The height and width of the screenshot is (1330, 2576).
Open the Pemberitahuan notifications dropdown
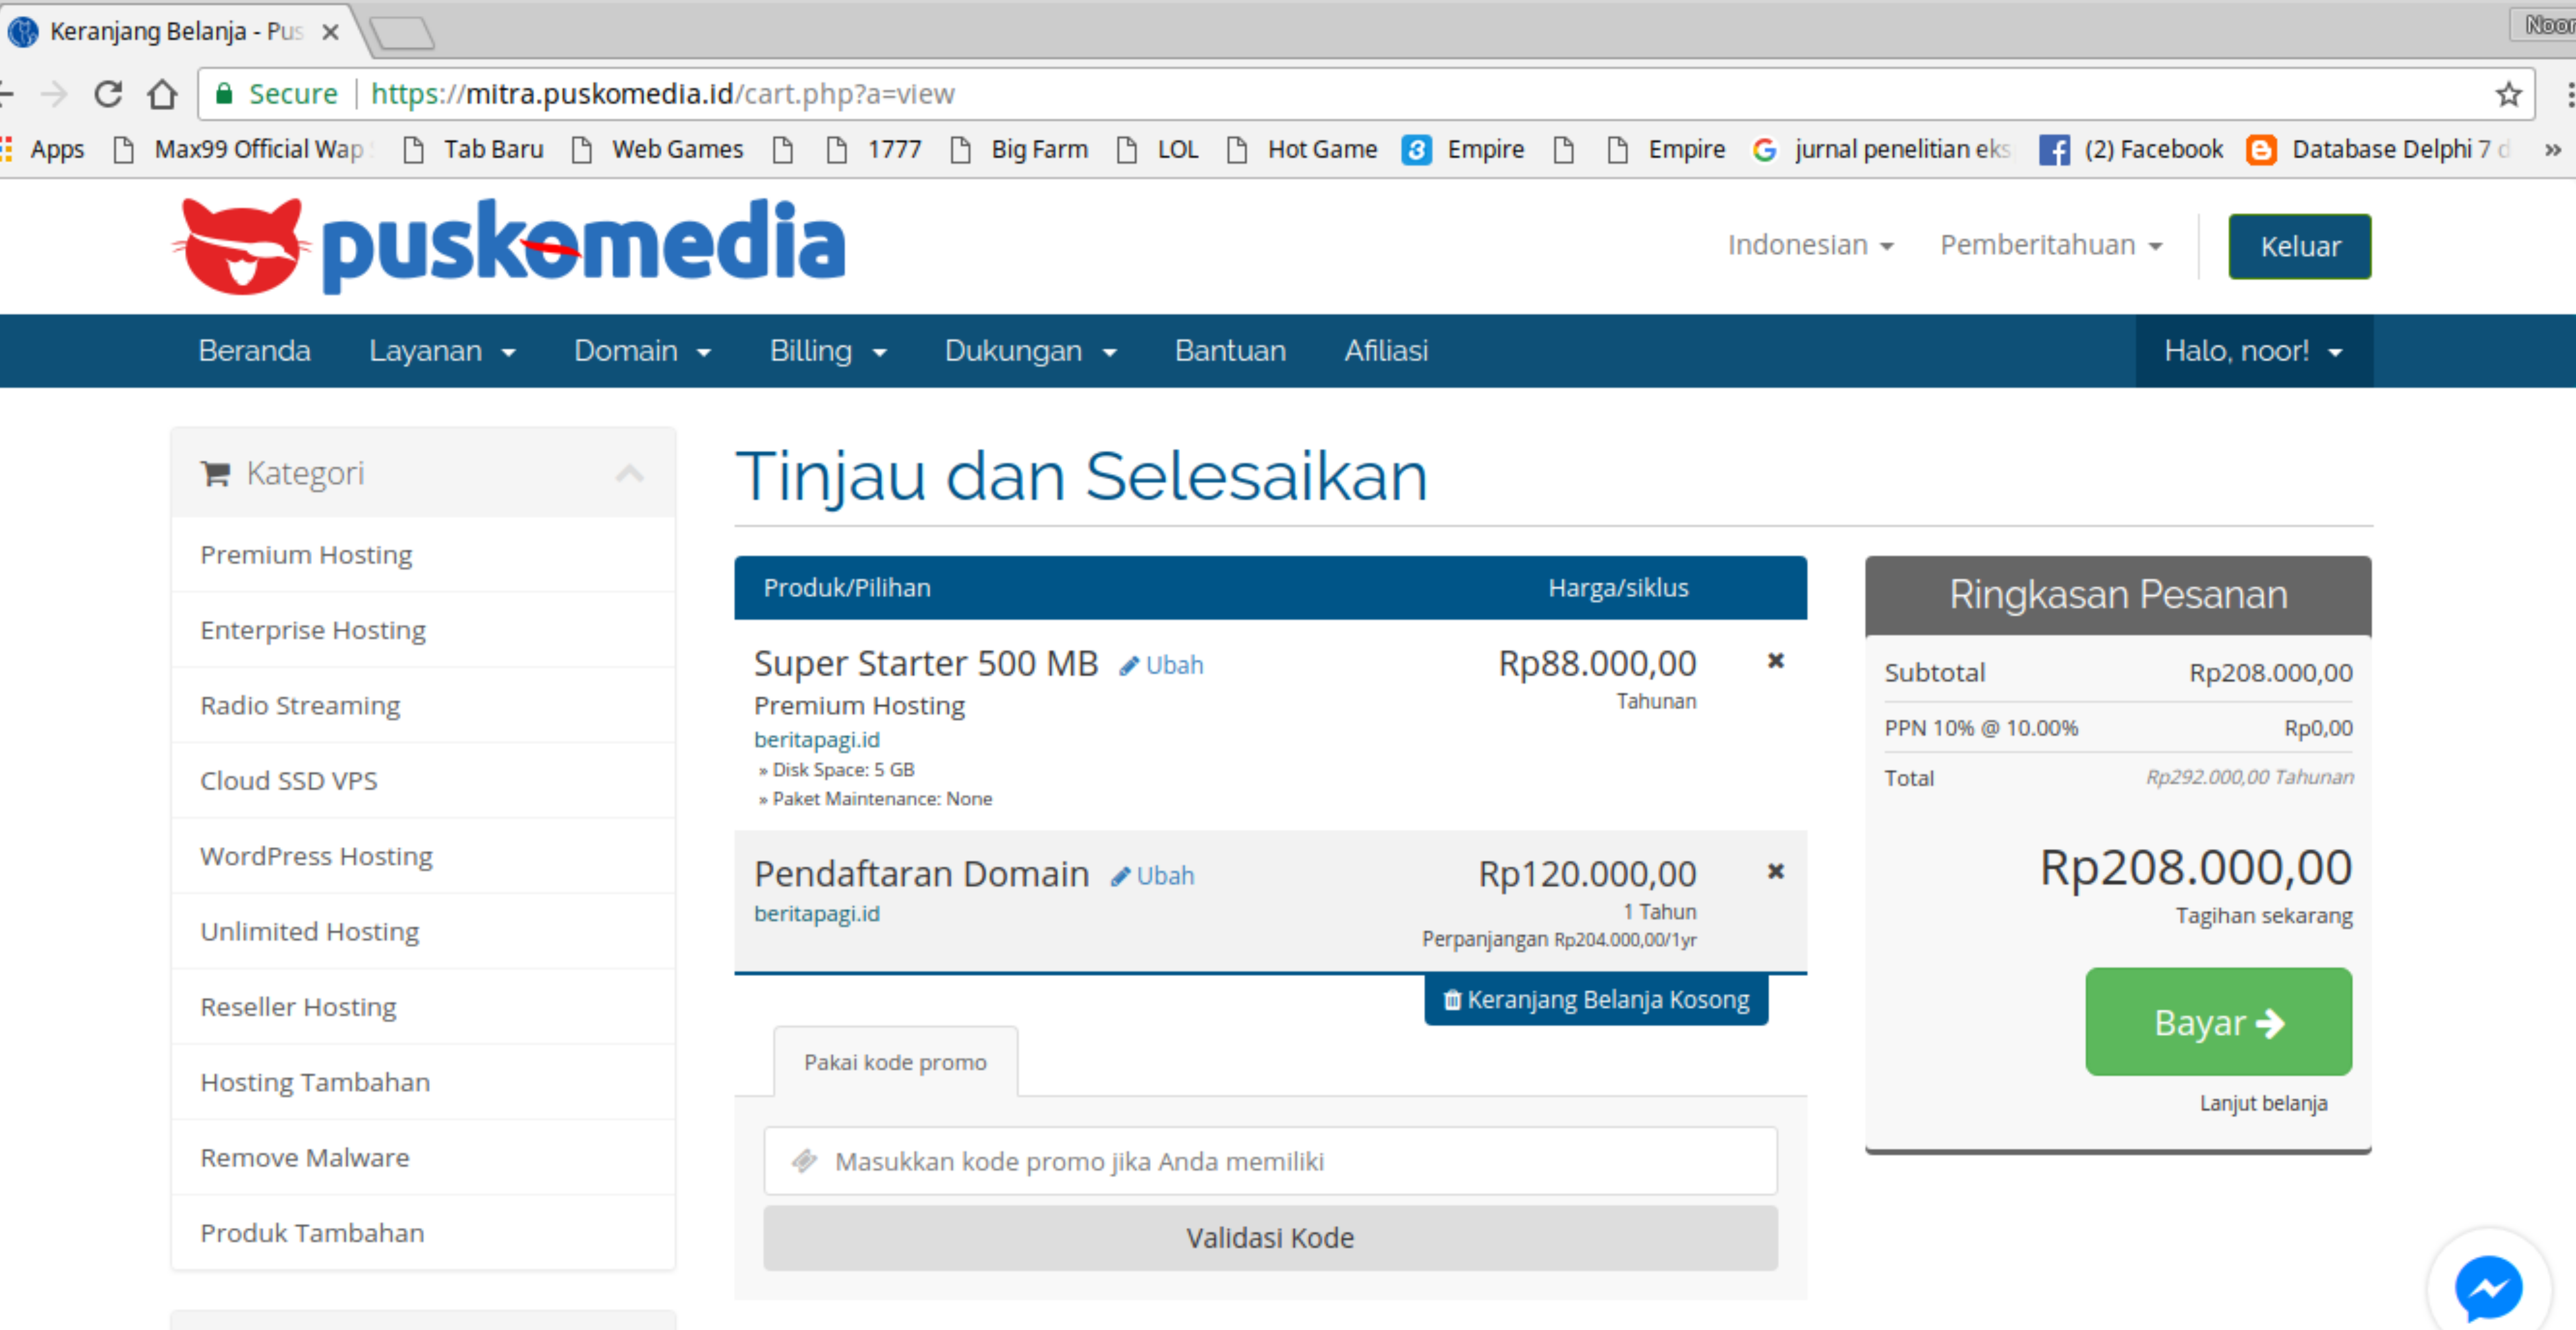coord(2051,245)
